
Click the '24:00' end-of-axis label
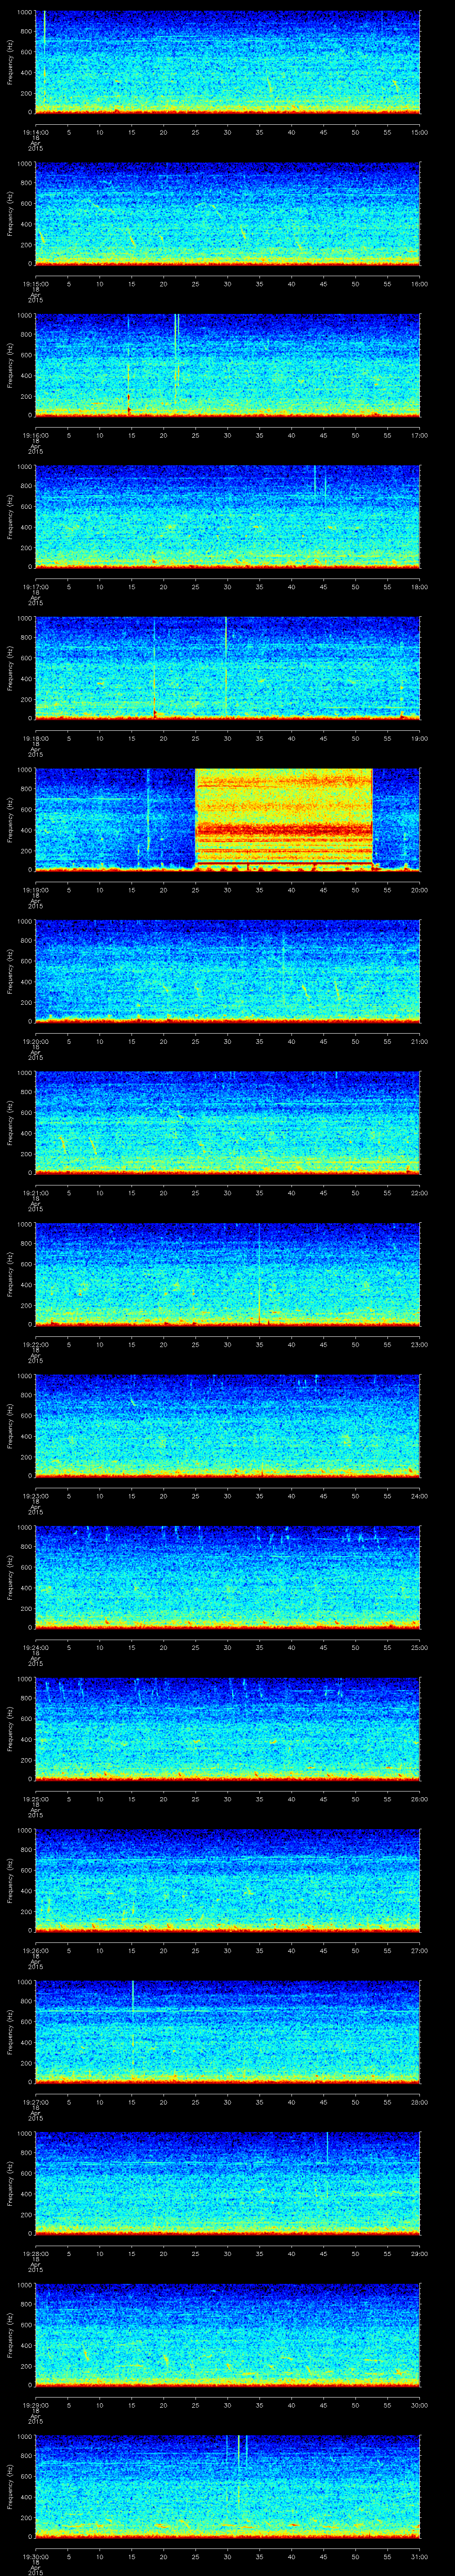point(420,1496)
